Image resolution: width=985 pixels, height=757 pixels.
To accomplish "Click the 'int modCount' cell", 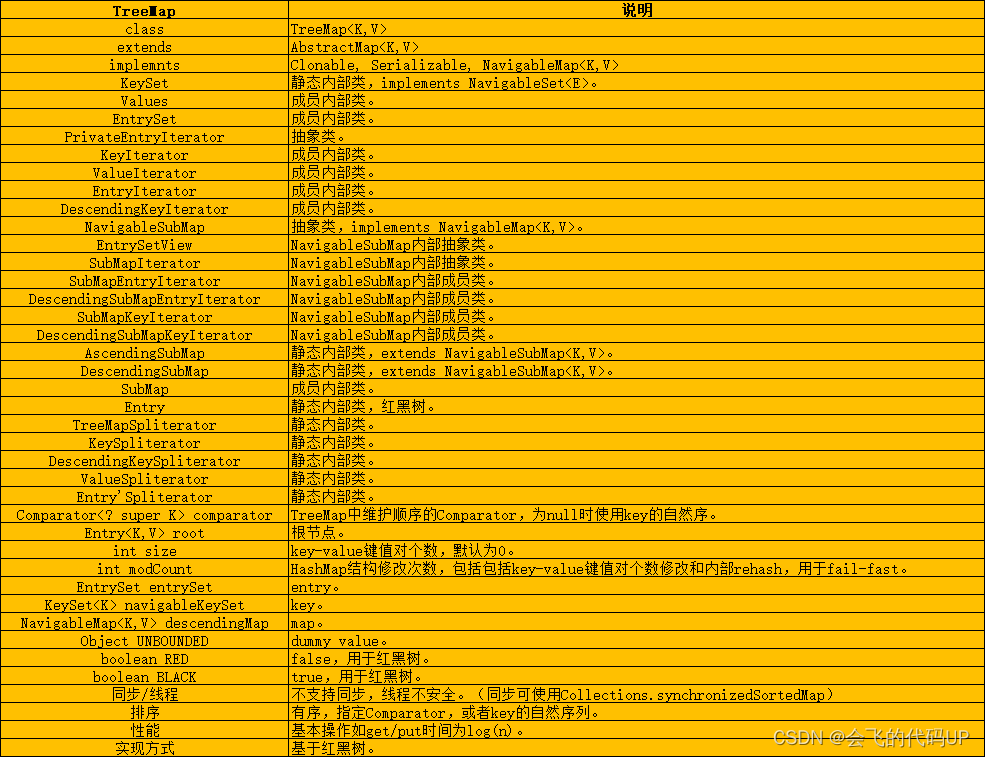I will tap(144, 569).
